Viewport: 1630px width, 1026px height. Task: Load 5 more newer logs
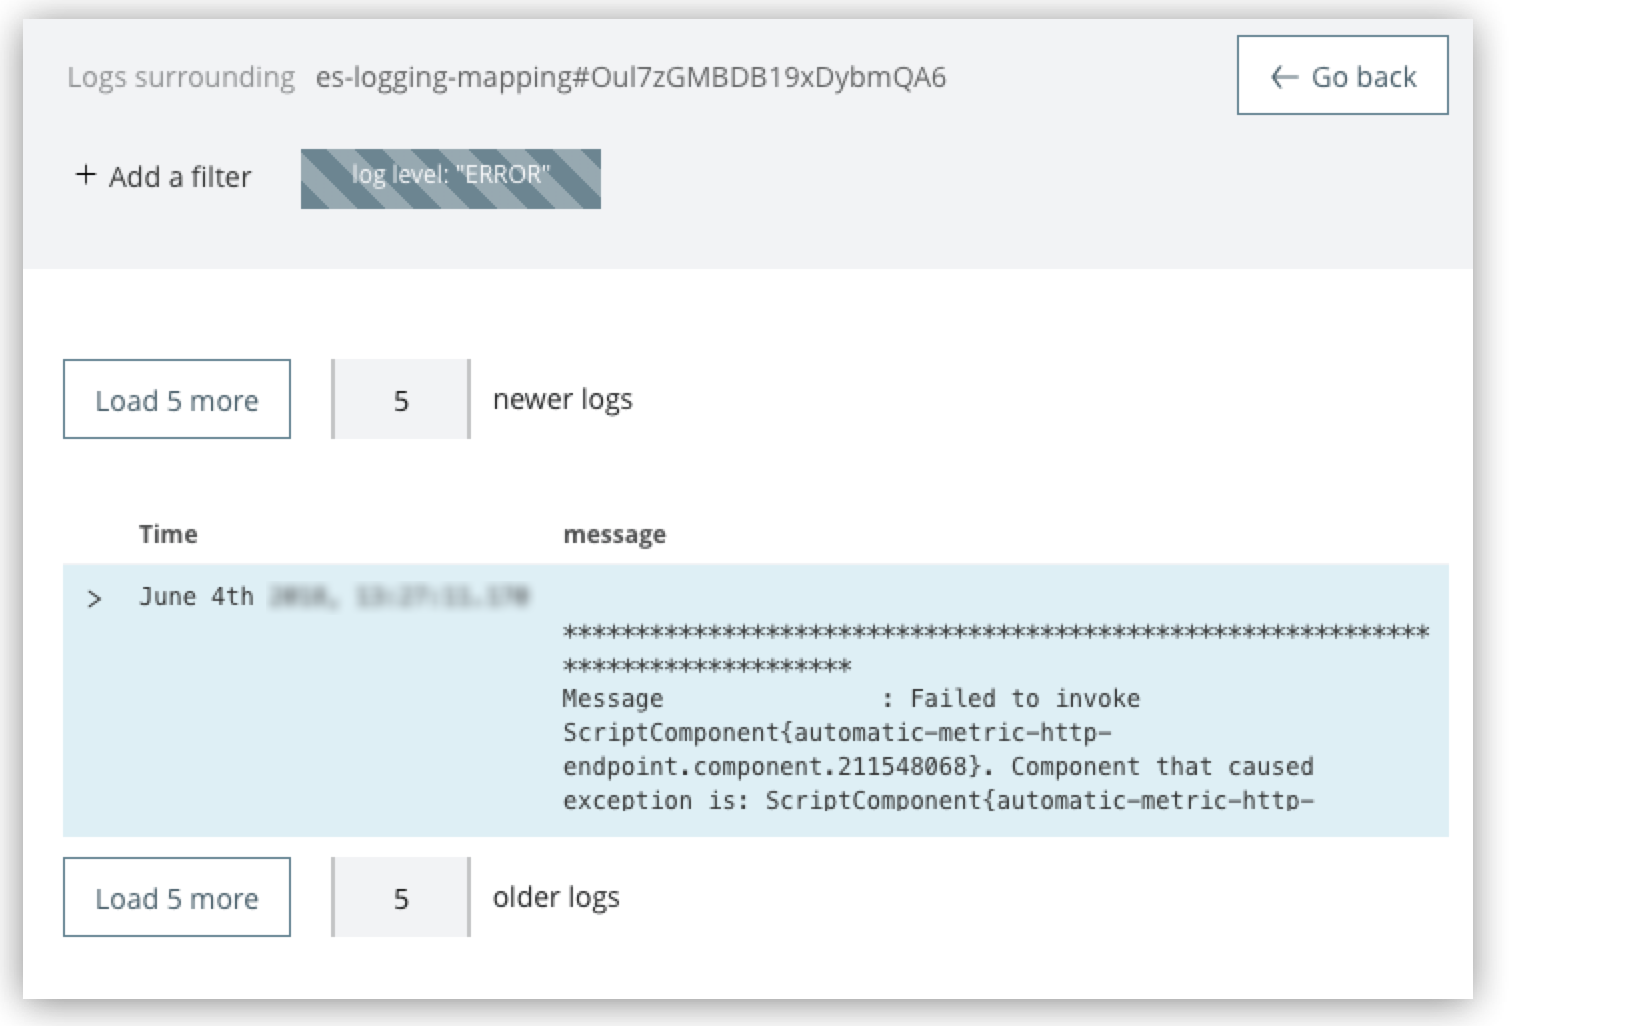click(177, 399)
